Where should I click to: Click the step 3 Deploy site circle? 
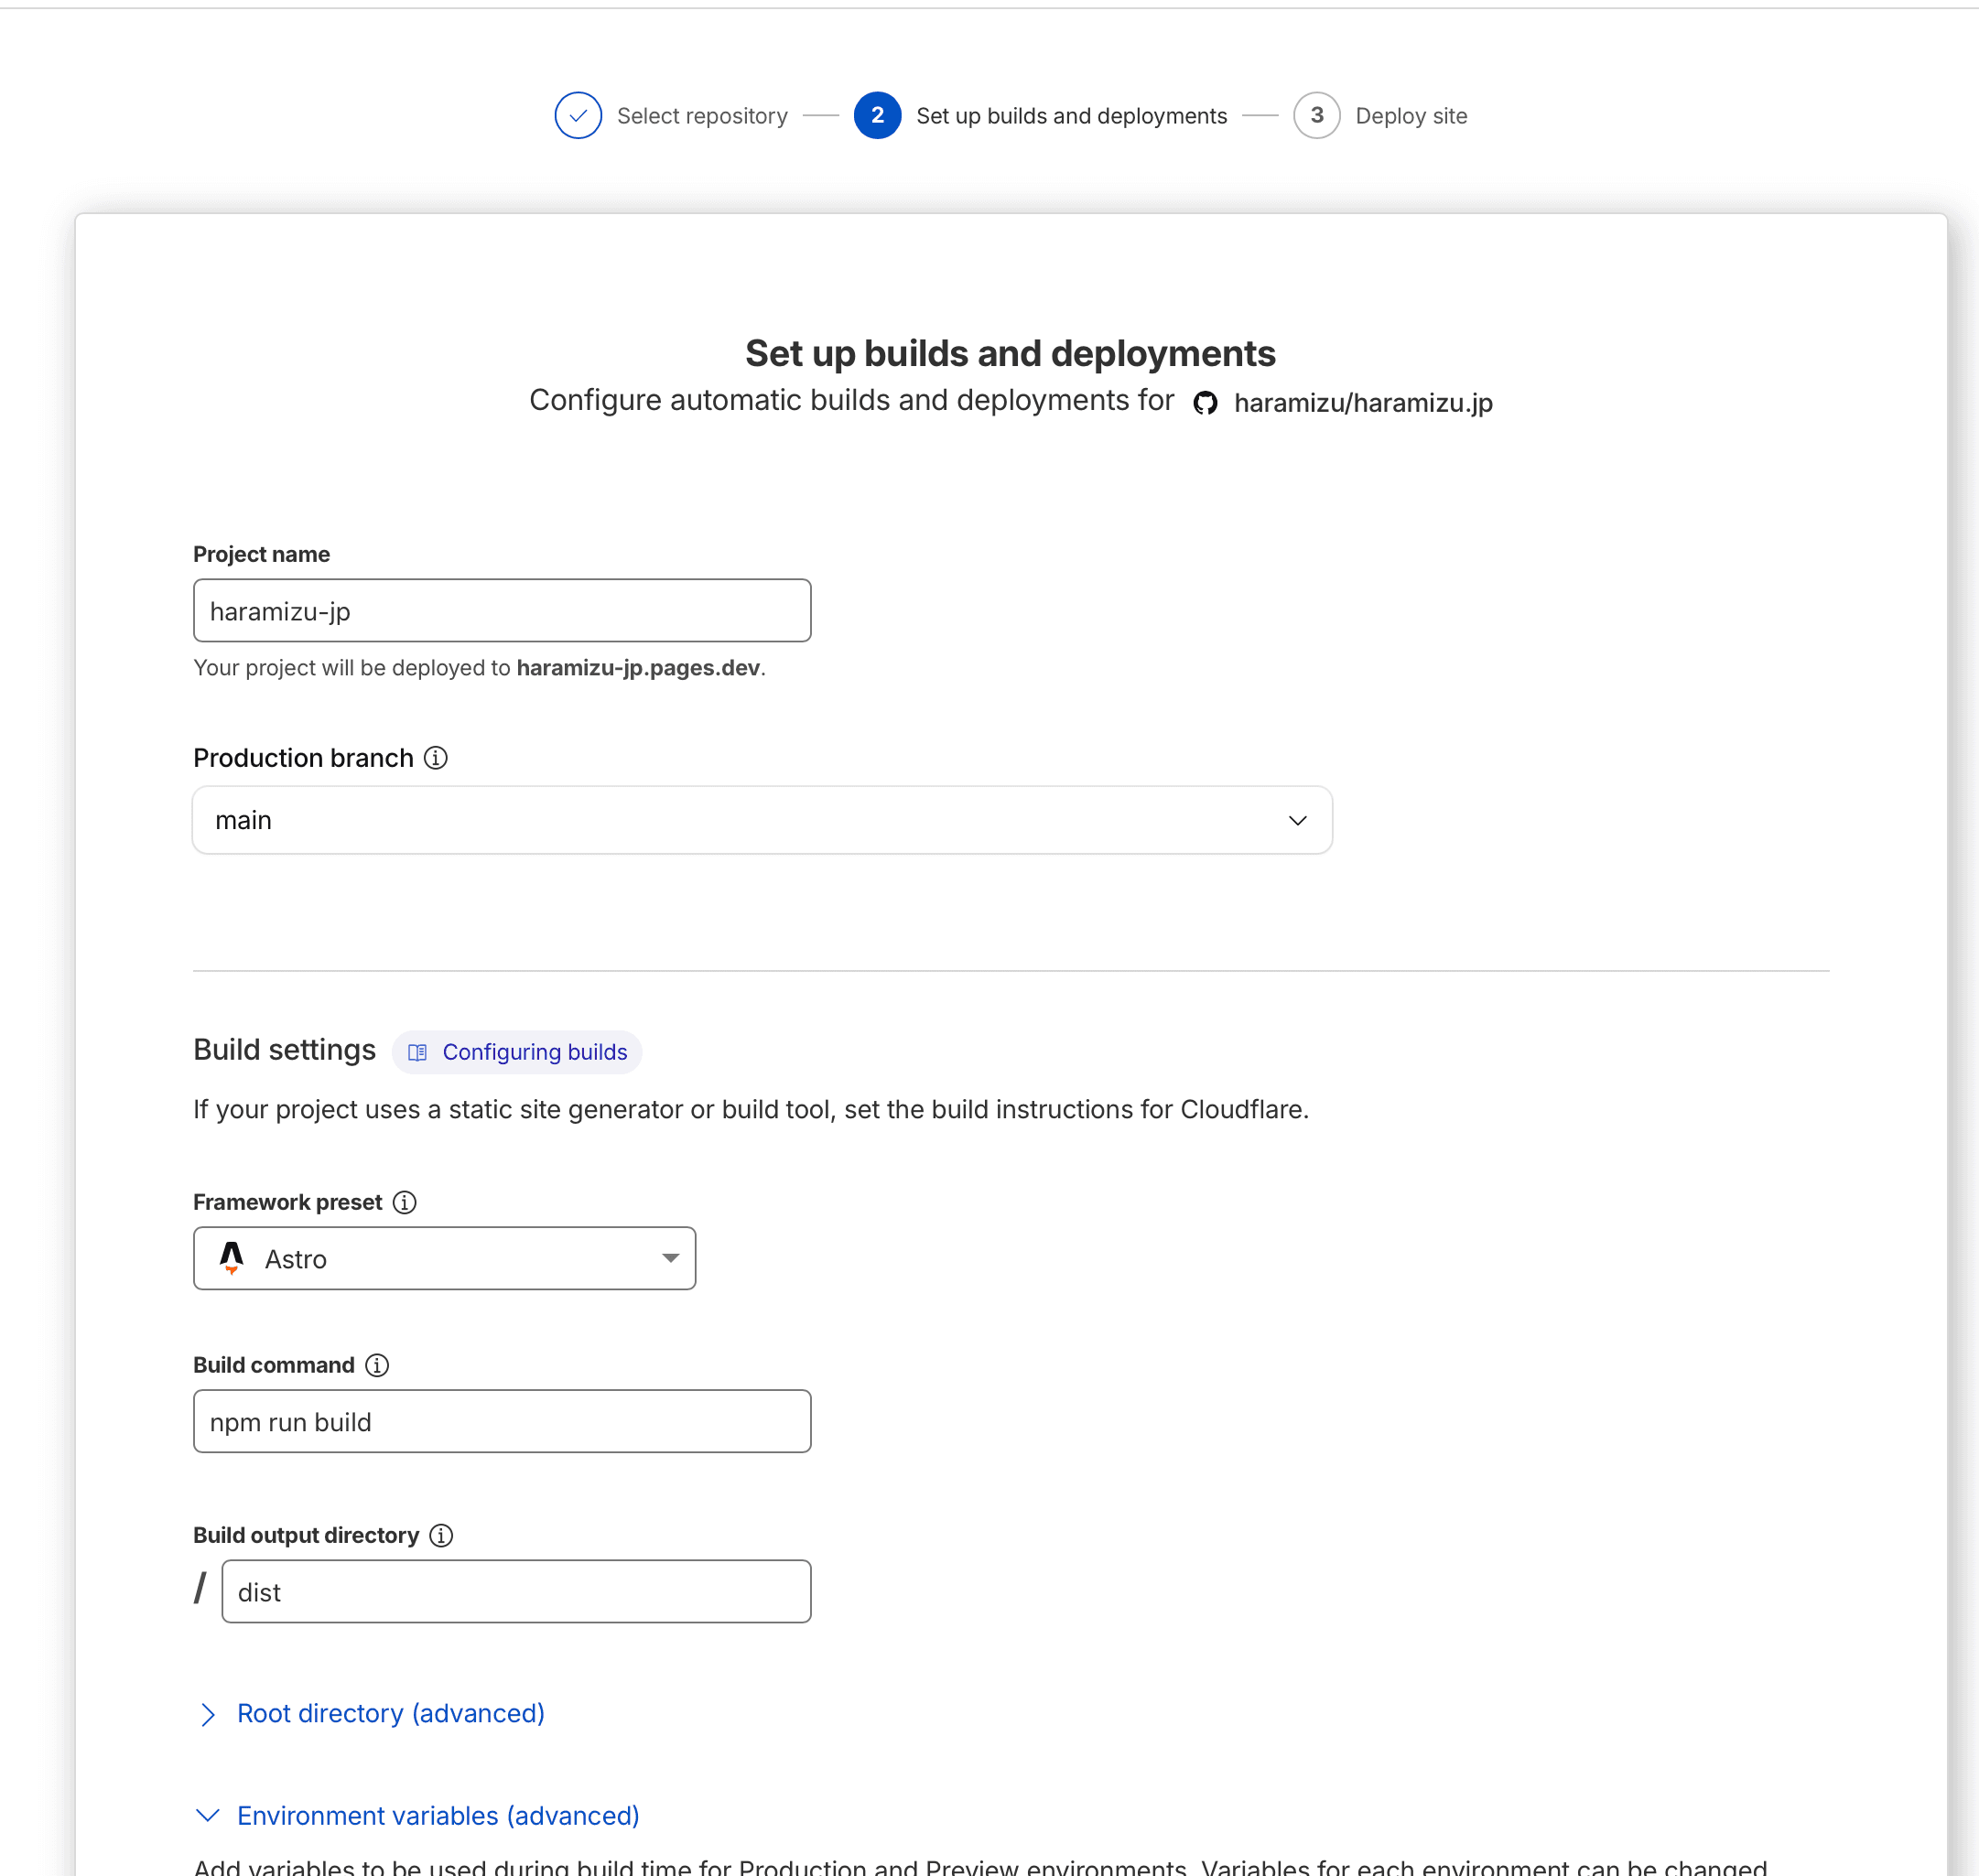pyautogui.click(x=1316, y=116)
